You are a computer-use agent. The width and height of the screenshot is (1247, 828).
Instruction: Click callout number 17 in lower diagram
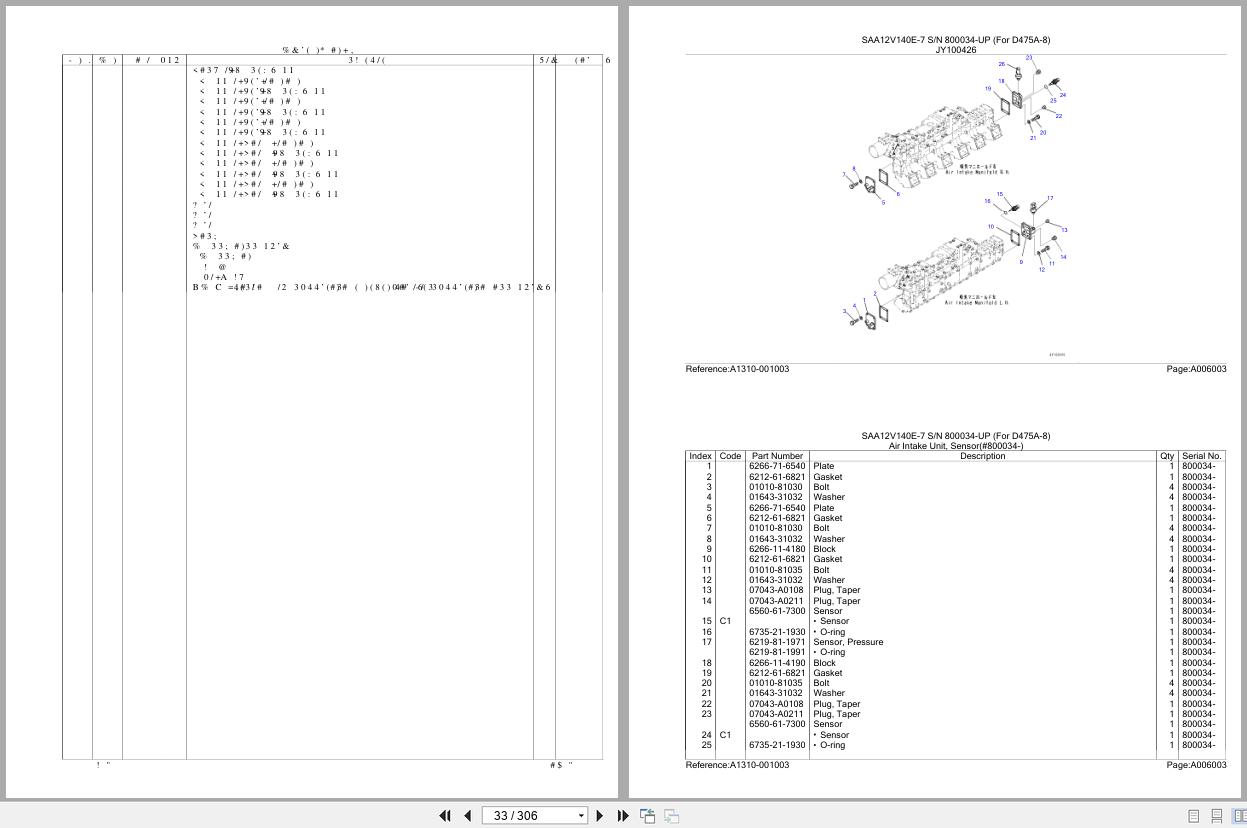(x=1050, y=199)
